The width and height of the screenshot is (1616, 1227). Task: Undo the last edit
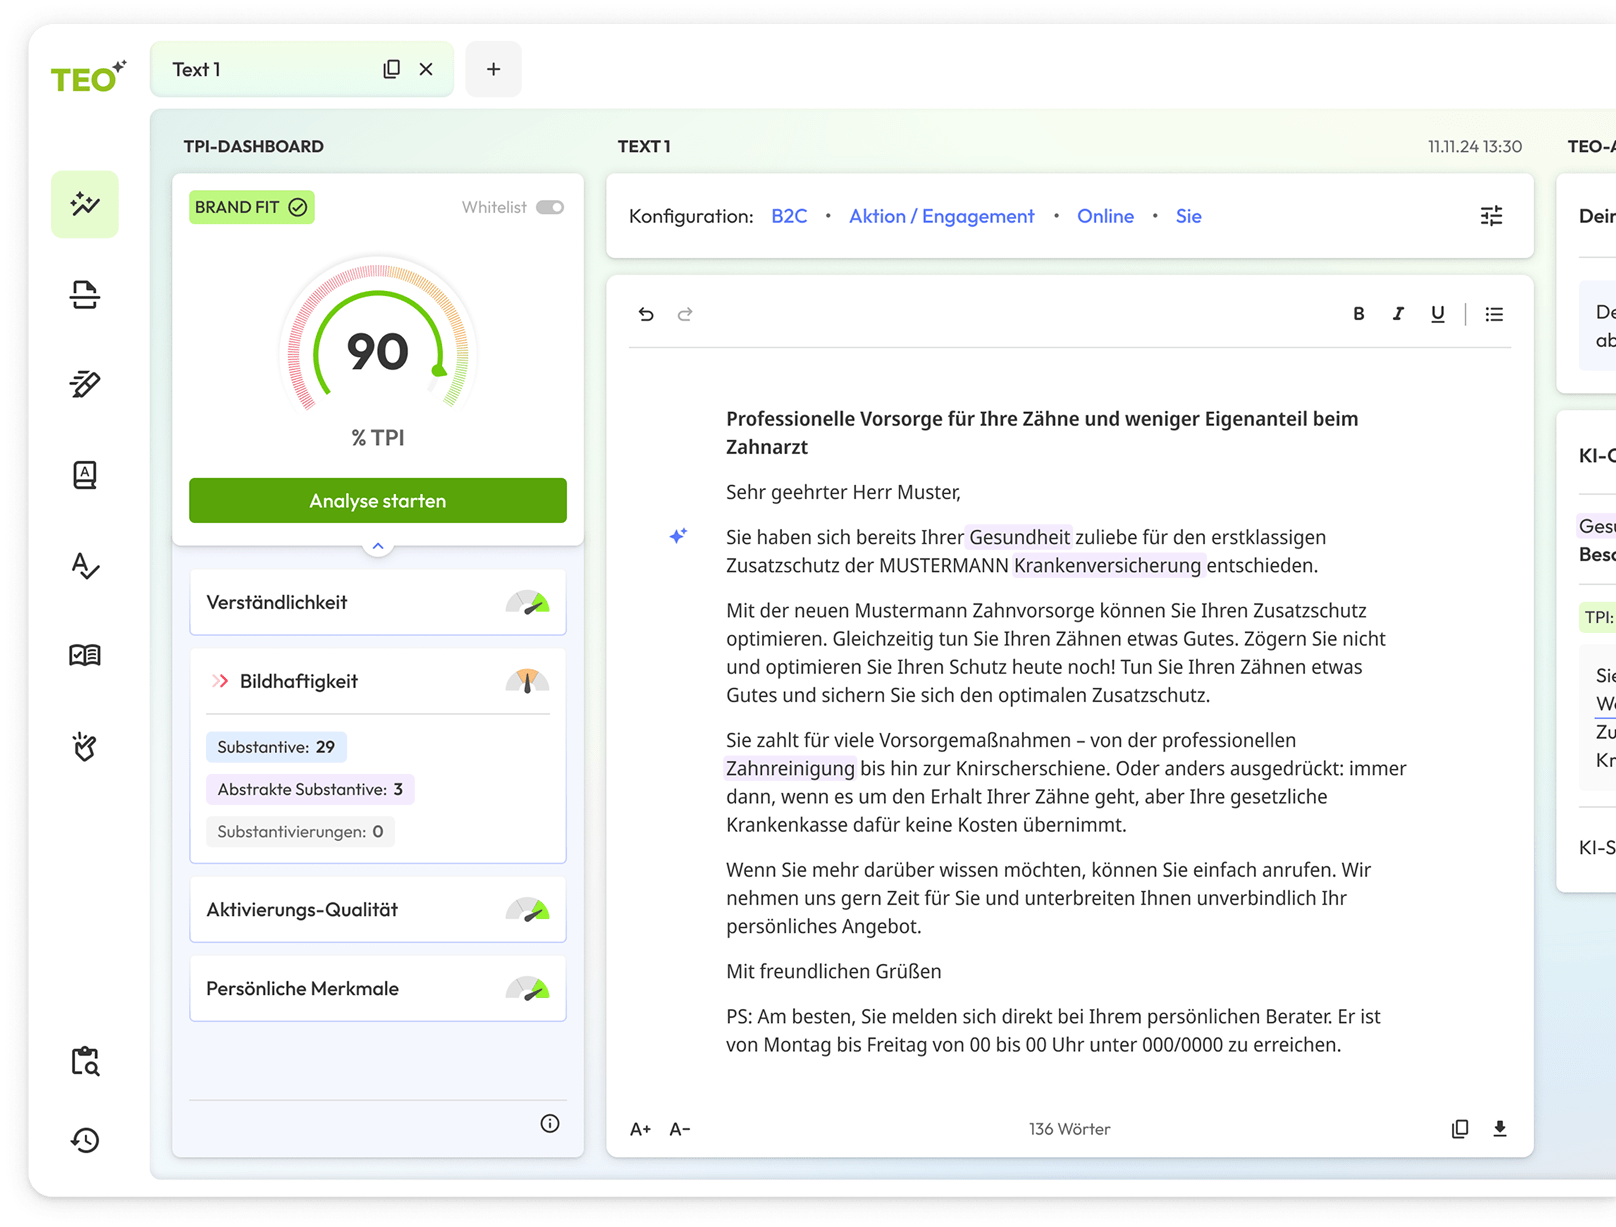click(646, 314)
